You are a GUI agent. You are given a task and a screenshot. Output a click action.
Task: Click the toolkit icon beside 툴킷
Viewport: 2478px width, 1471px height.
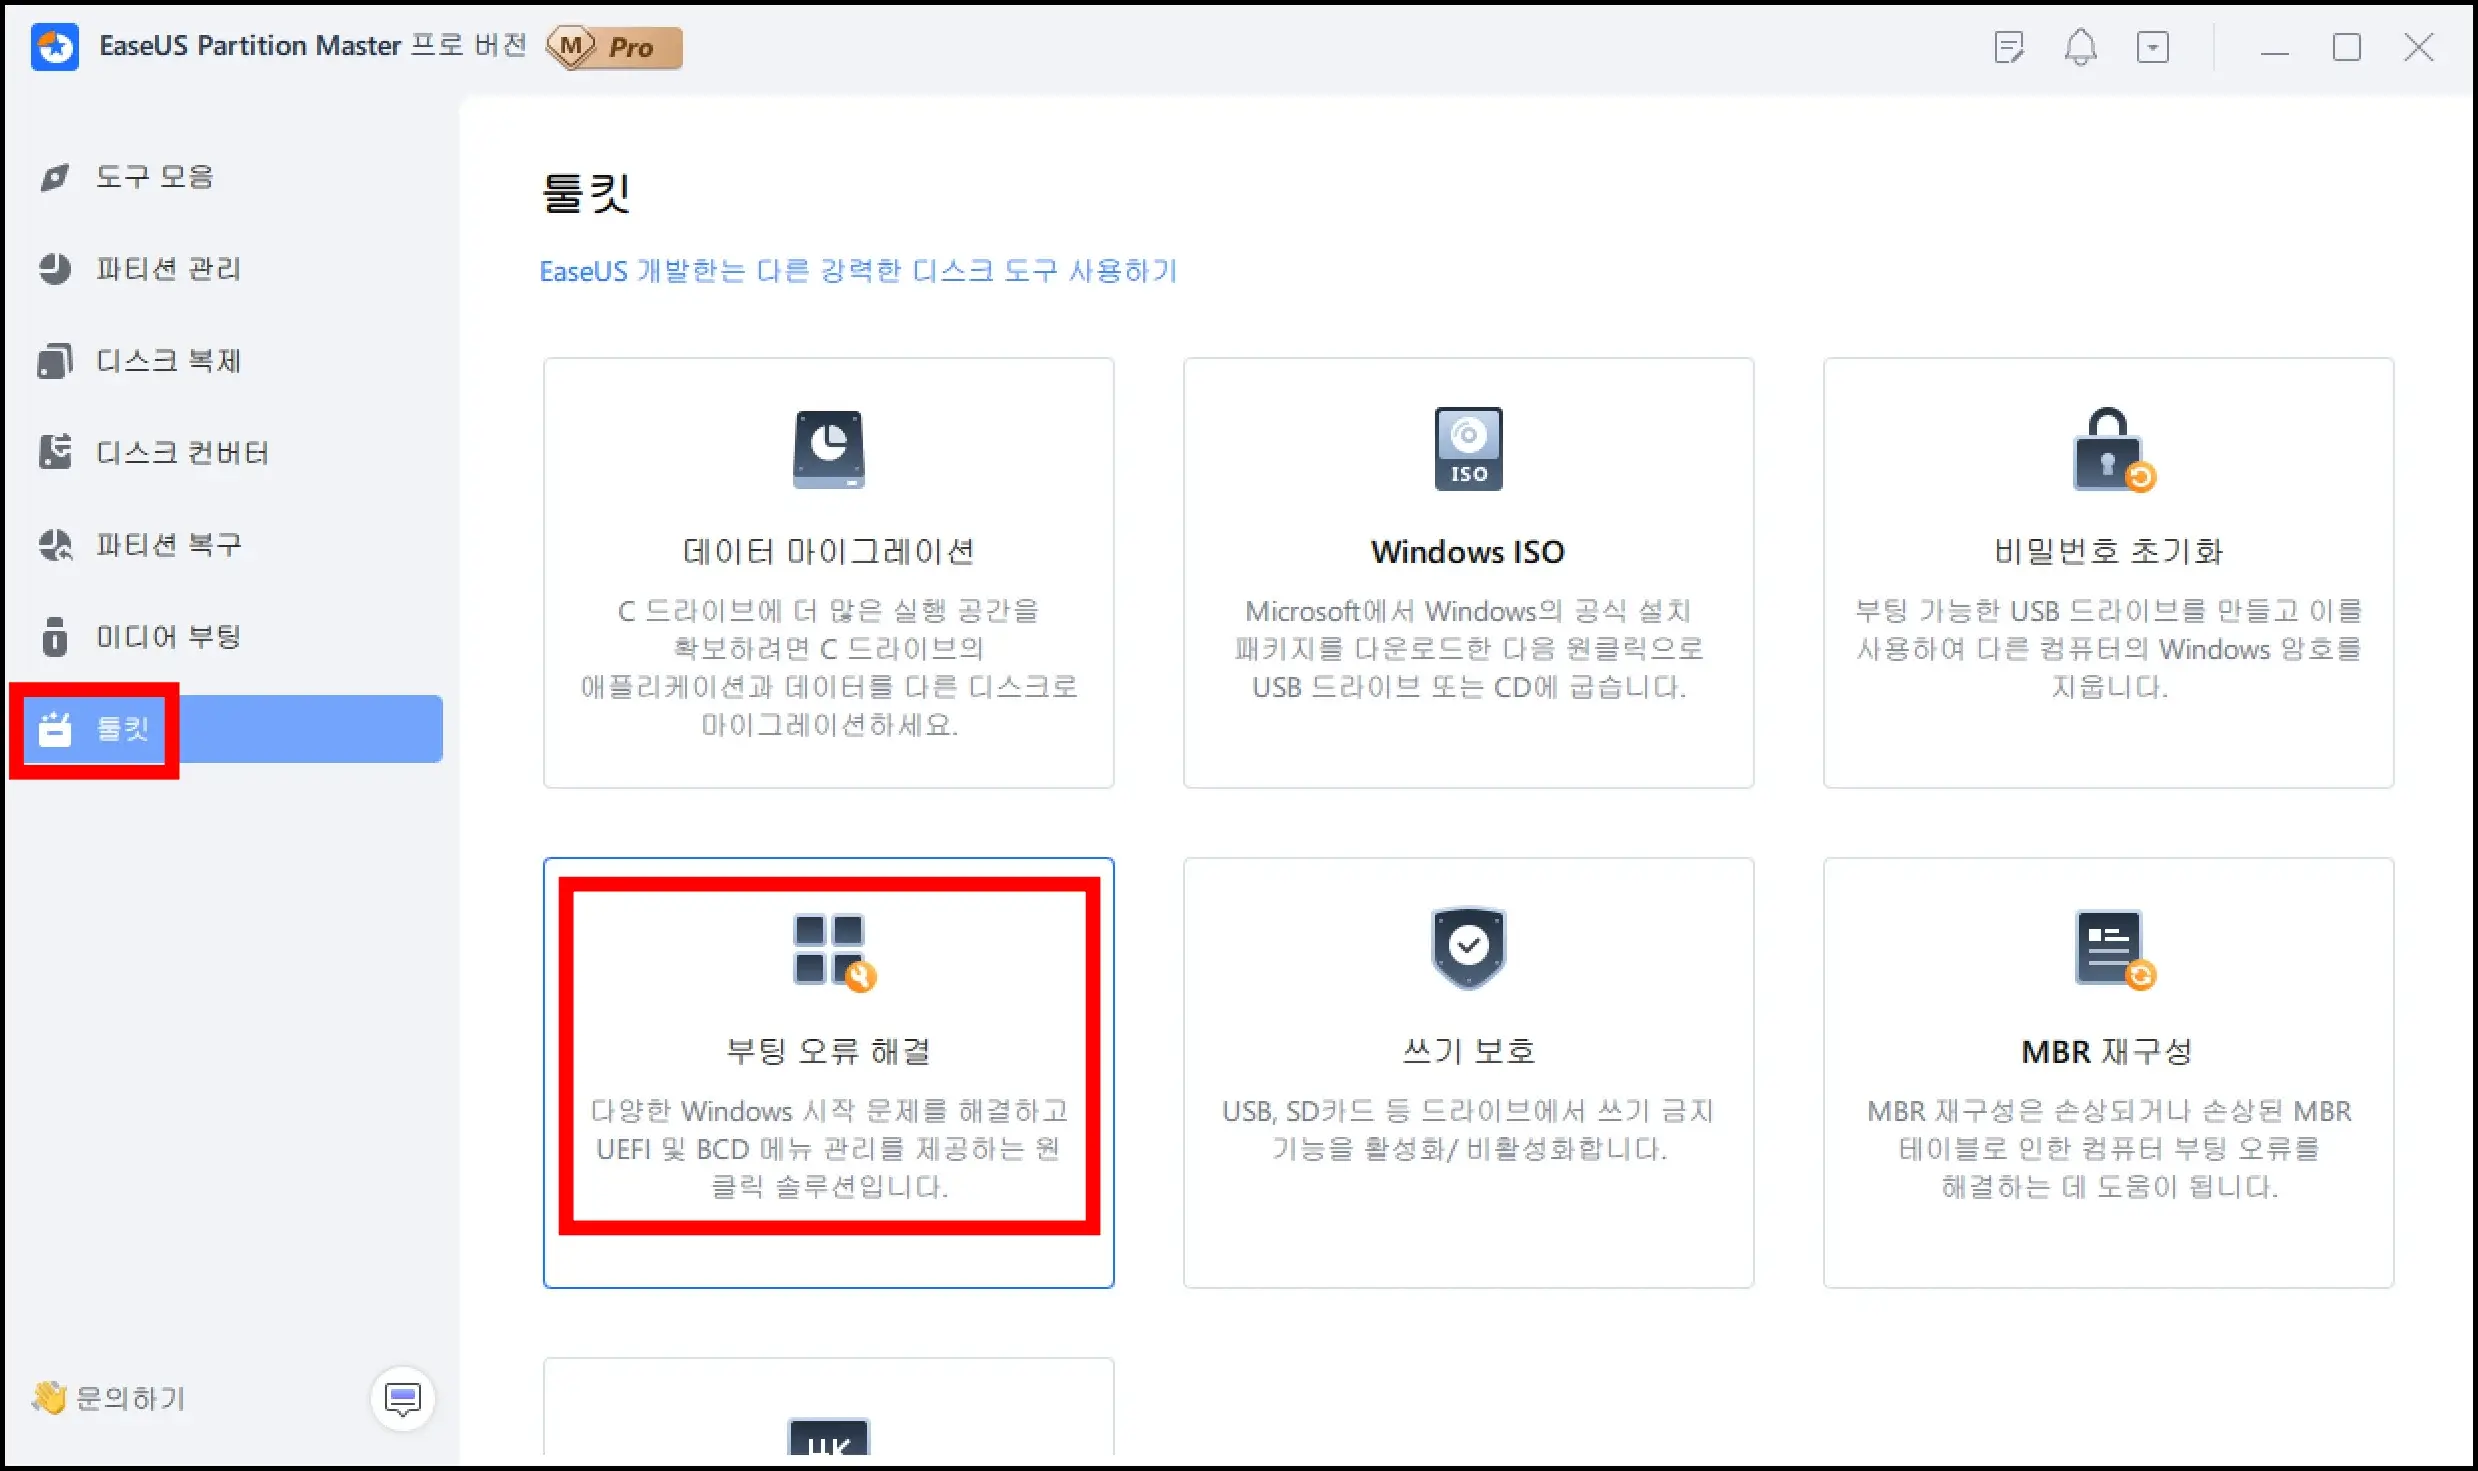pyautogui.click(x=55, y=729)
